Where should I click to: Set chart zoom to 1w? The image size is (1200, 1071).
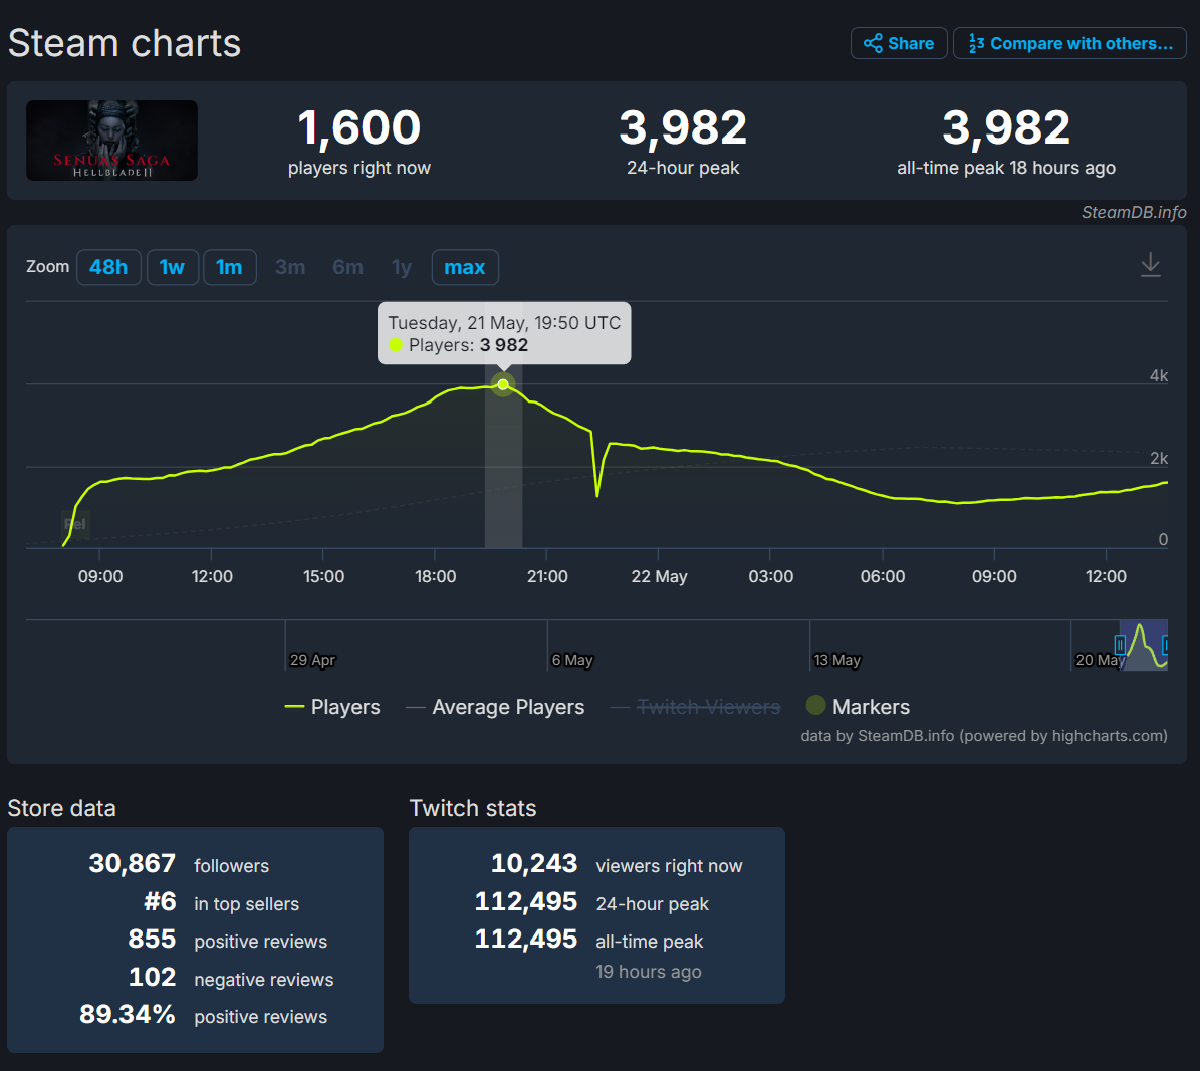pyautogui.click(x=173, y=267)
